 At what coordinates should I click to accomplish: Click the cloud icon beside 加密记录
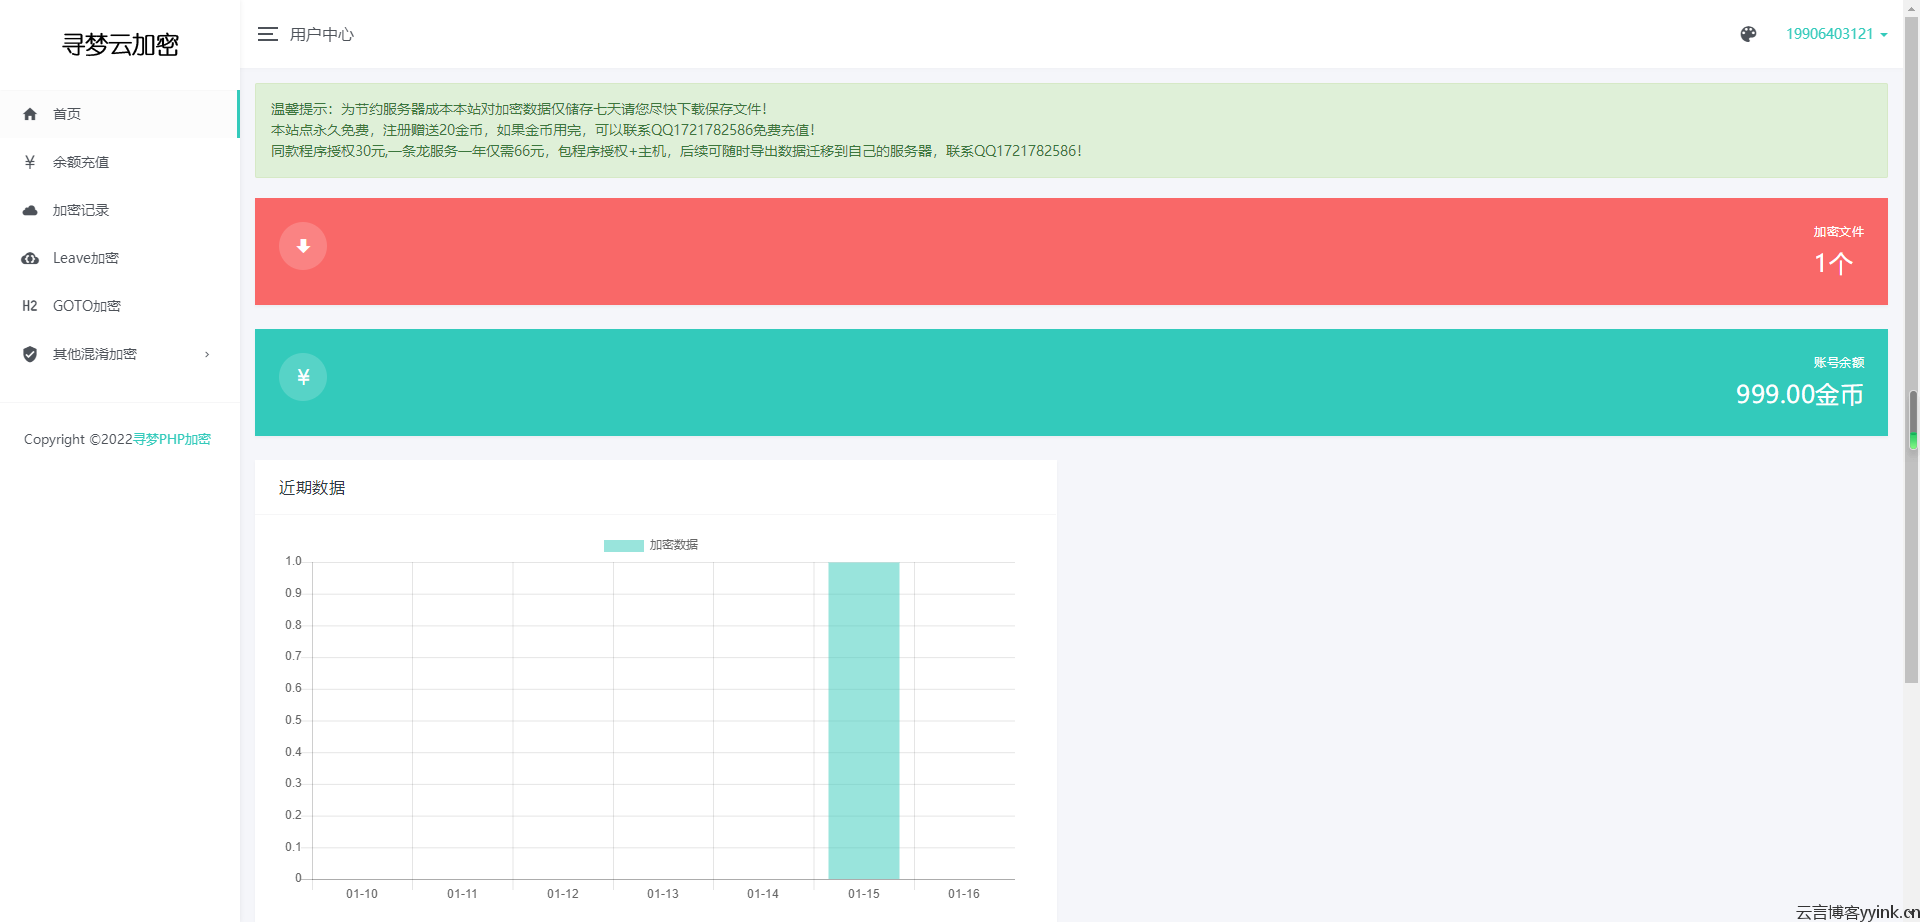tap(30, 210)
